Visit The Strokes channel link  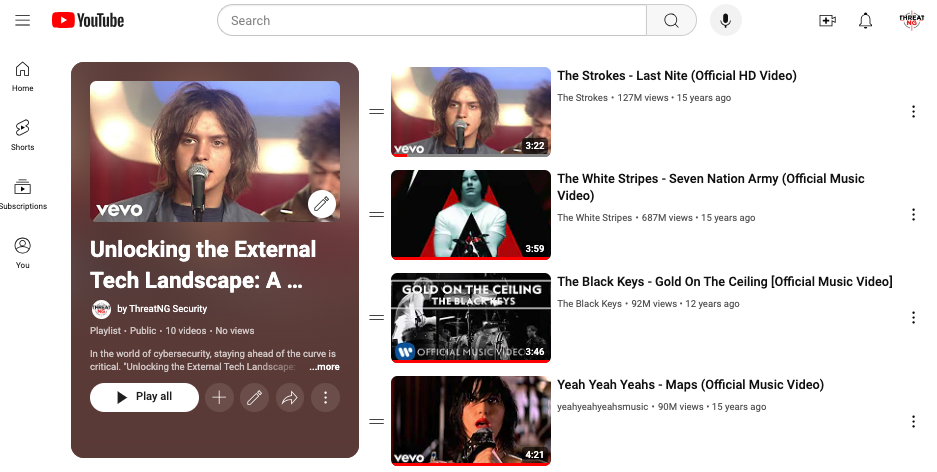[x=582, y=98]
